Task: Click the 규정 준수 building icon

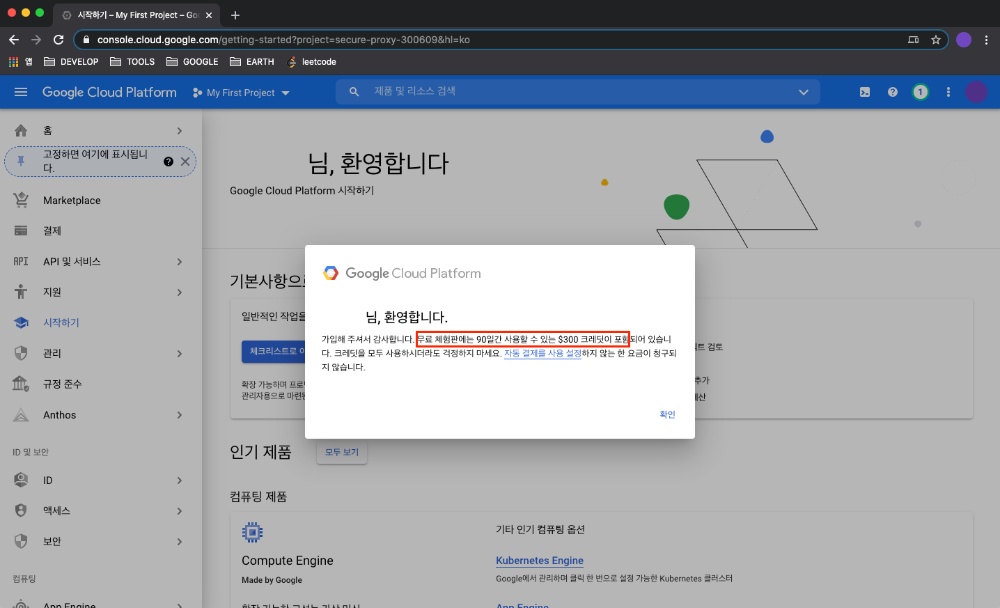Action: [x=21, y=383]
